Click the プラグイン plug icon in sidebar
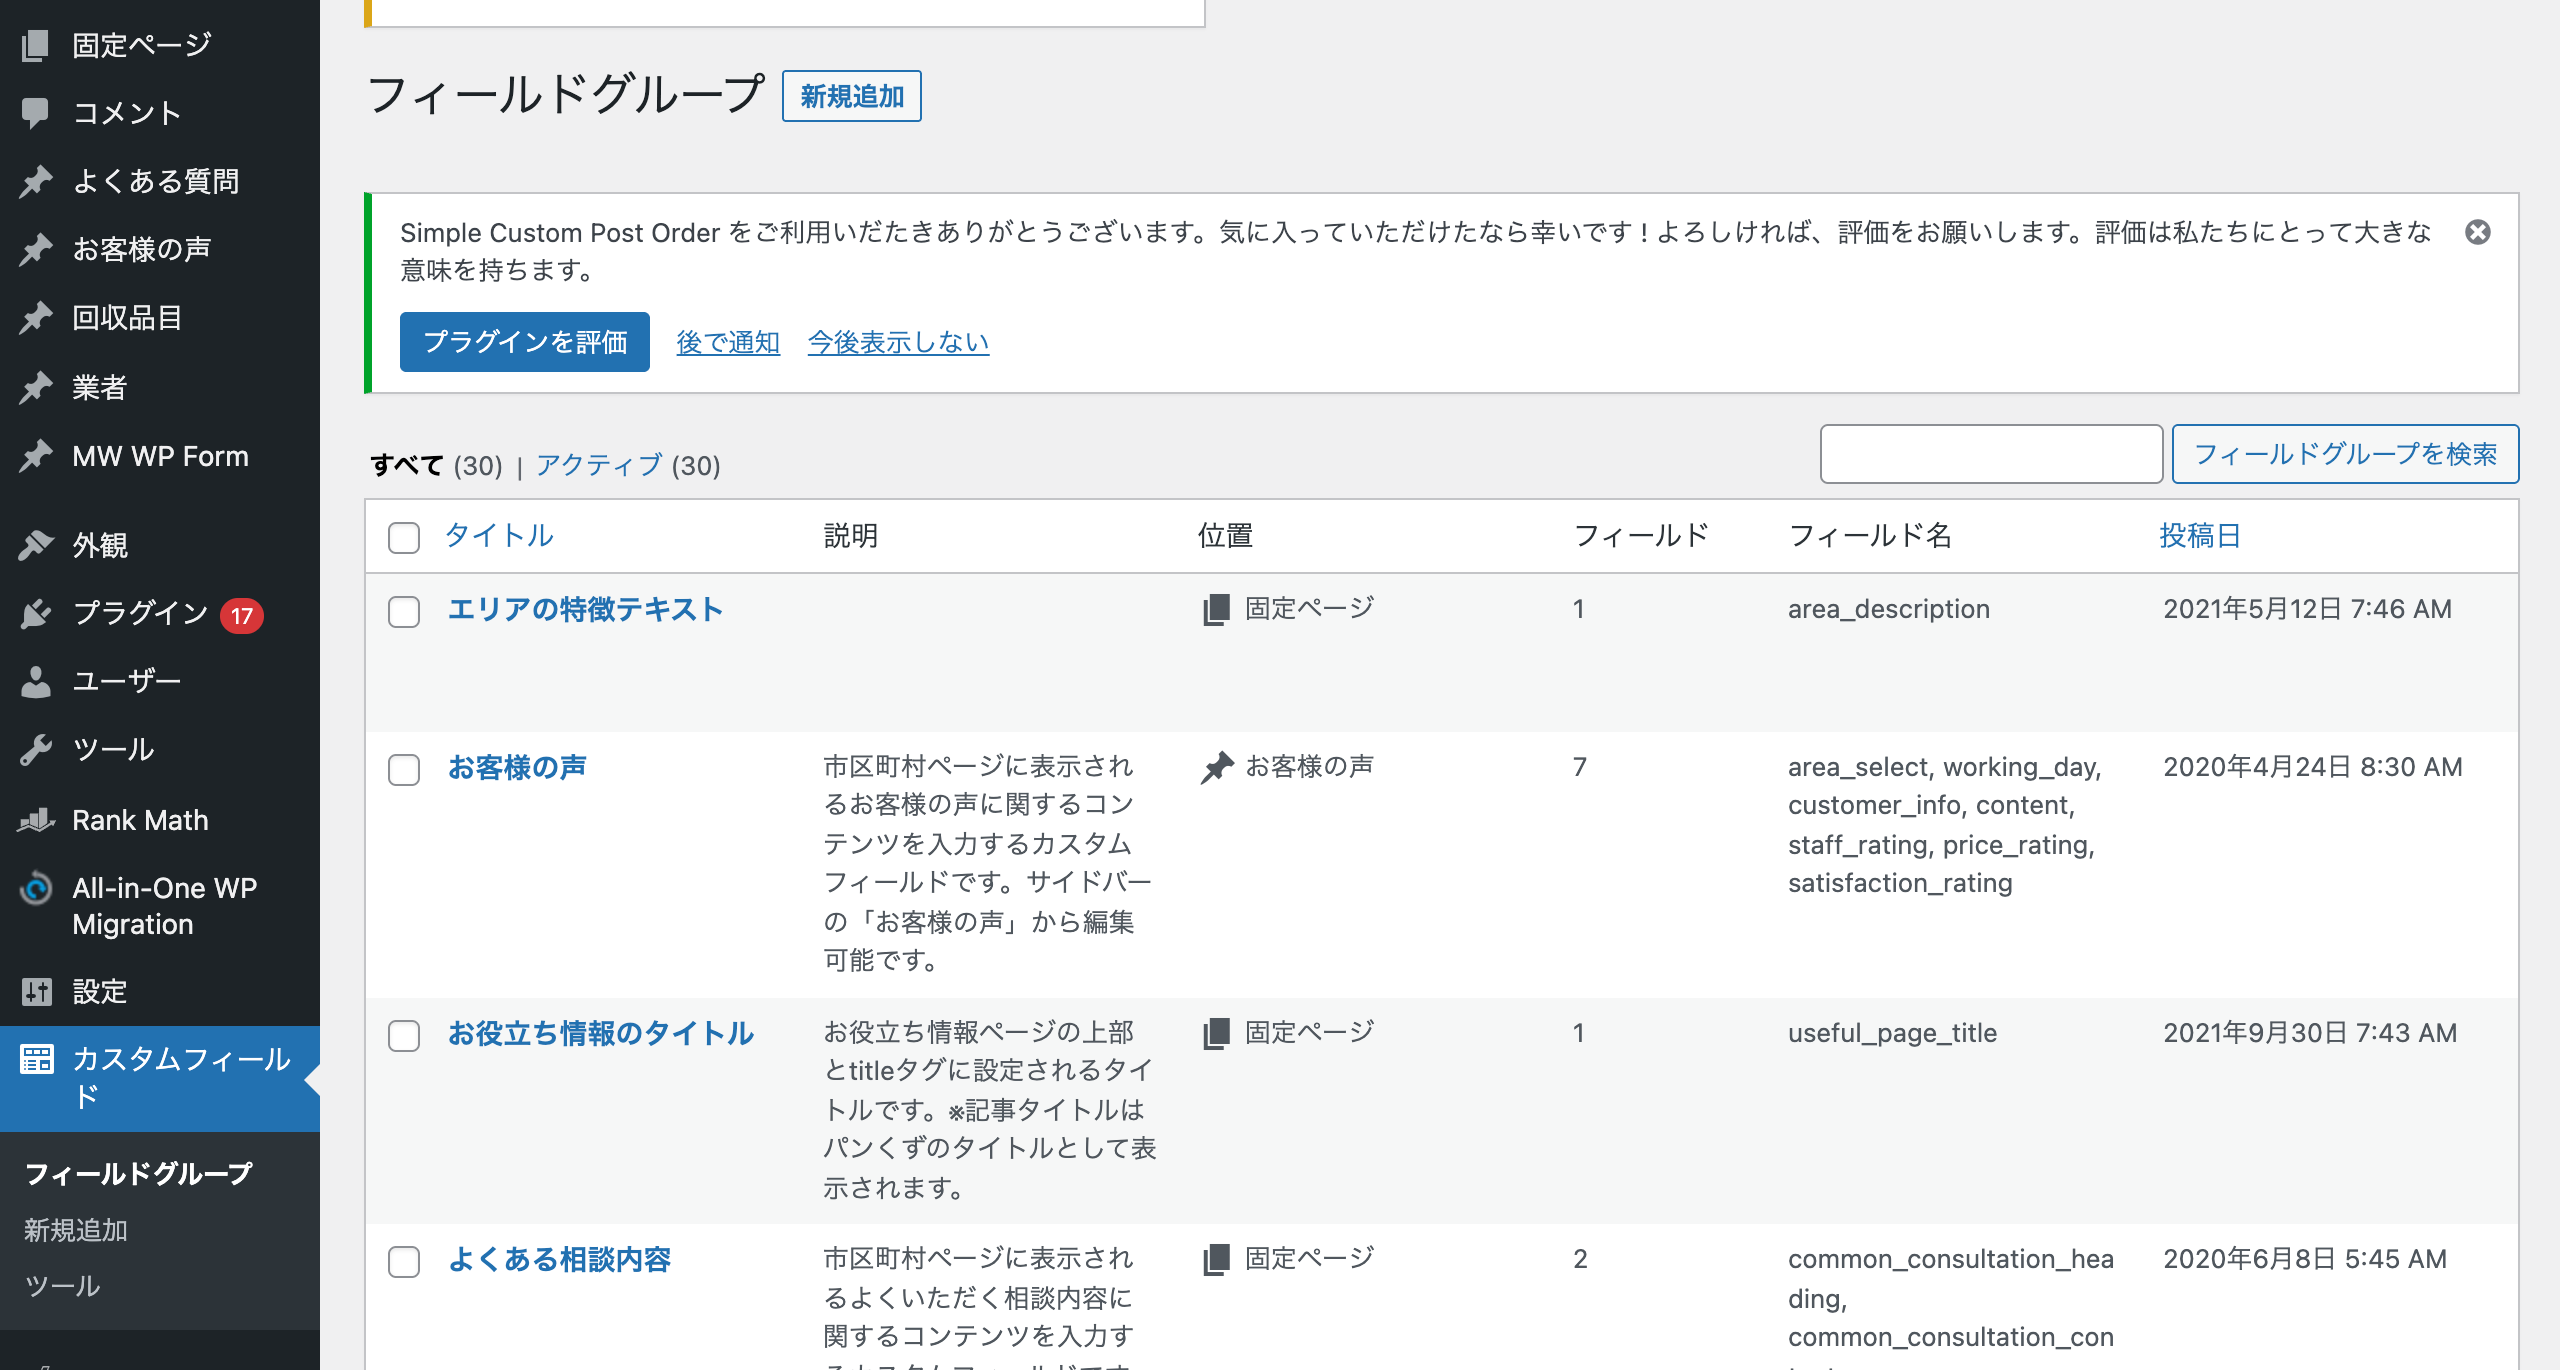The image size is (2560, 1370). coord(35,613)
